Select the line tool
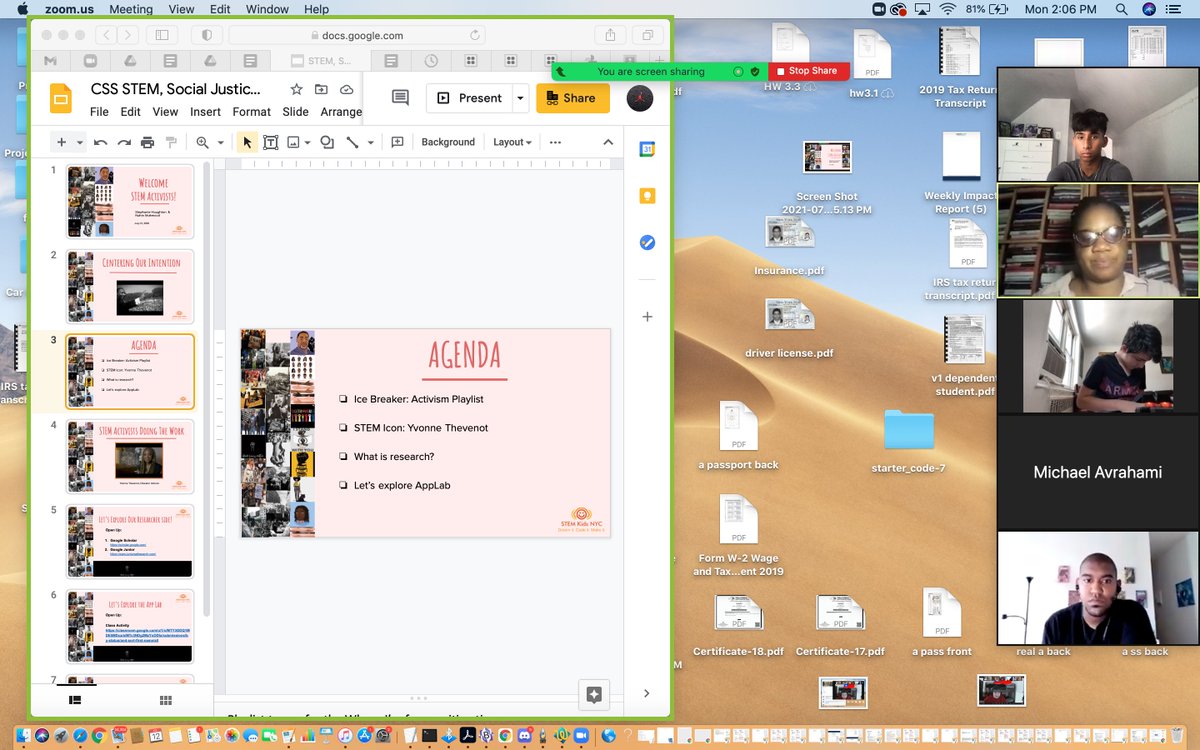This screenshot has width=1200, height=750. (x=352, y=142)
